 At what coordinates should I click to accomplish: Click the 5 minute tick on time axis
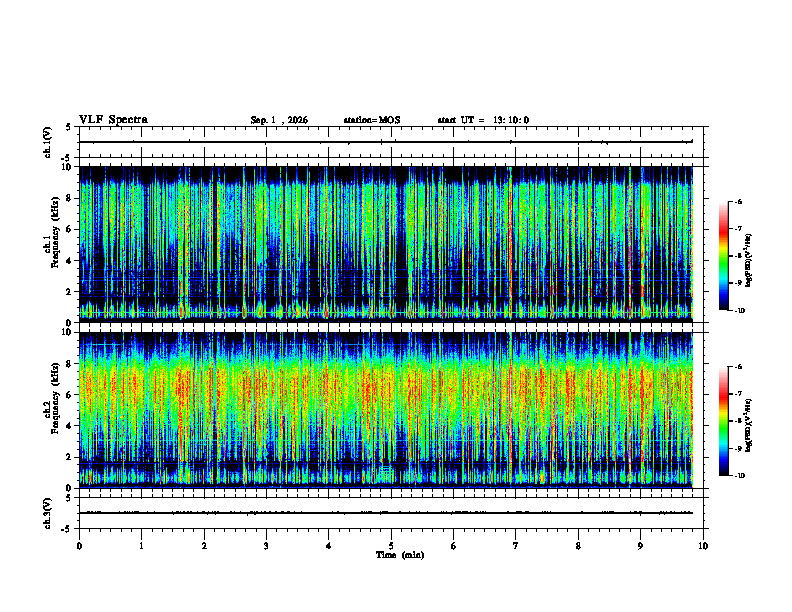[391, 546]
